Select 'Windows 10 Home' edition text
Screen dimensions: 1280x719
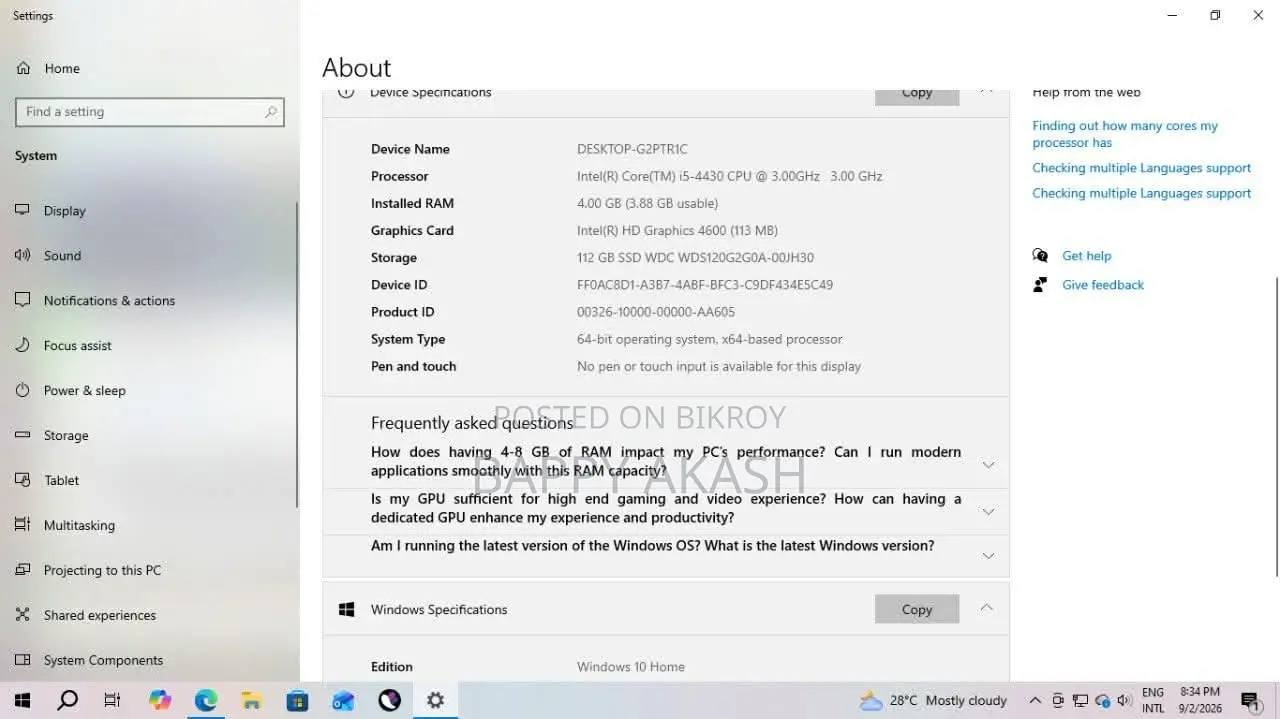click(631, 666)
